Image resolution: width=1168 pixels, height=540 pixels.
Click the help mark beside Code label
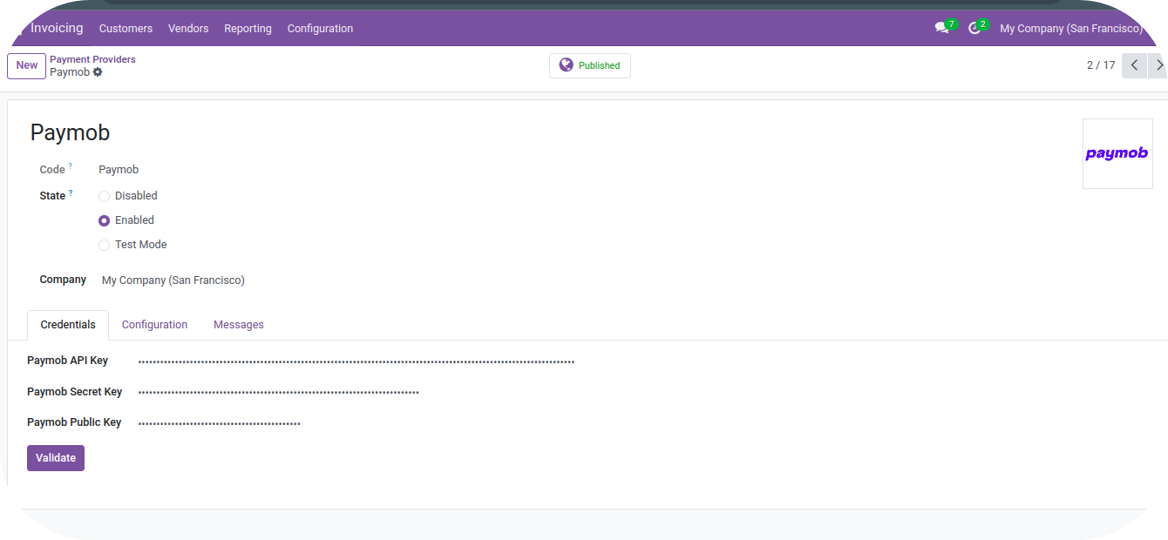coord(70,166)
